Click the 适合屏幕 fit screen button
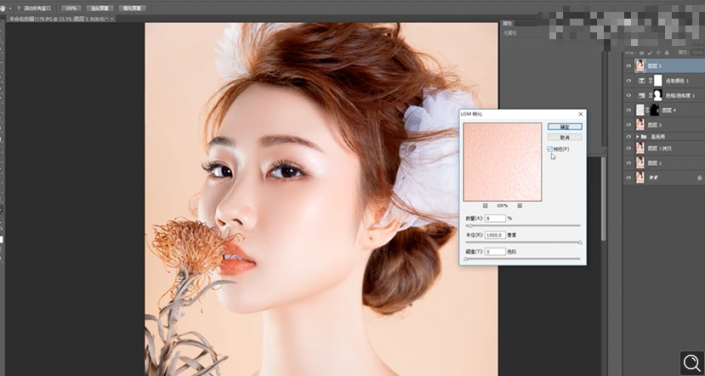The image size is (705, 376). coord(100,8)
